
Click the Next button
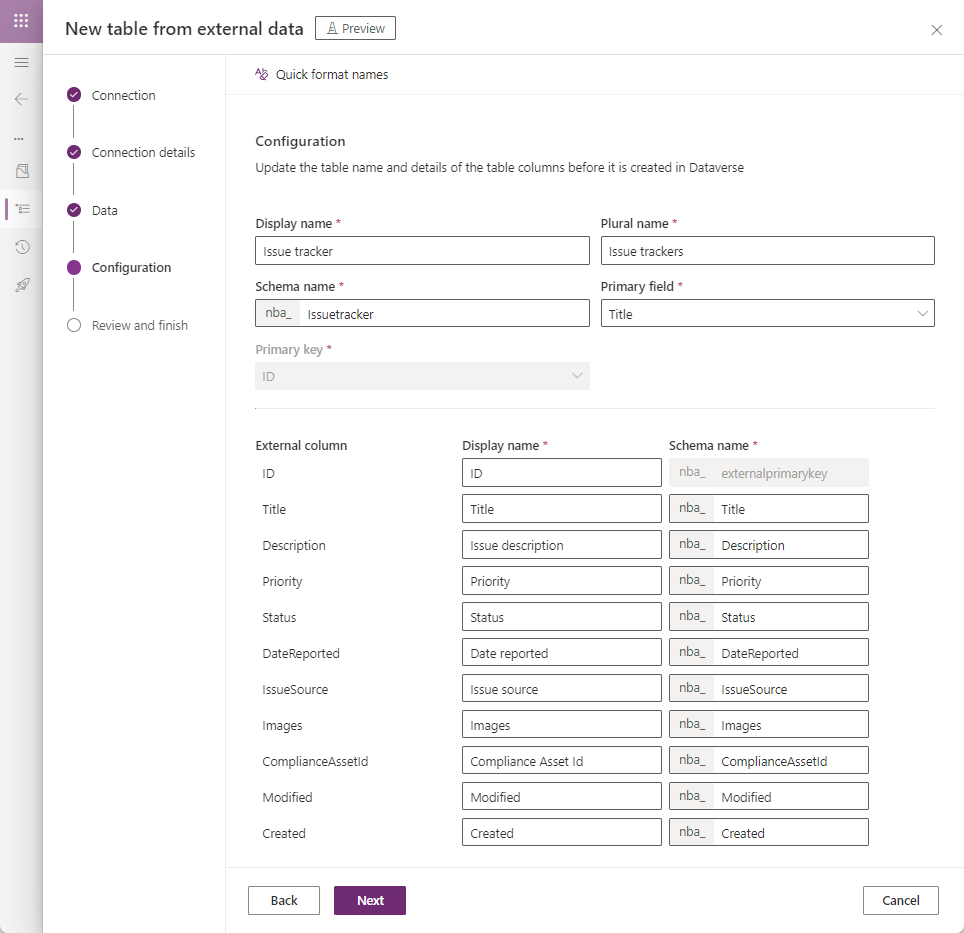pyautogui.click(x=369, y=900)
